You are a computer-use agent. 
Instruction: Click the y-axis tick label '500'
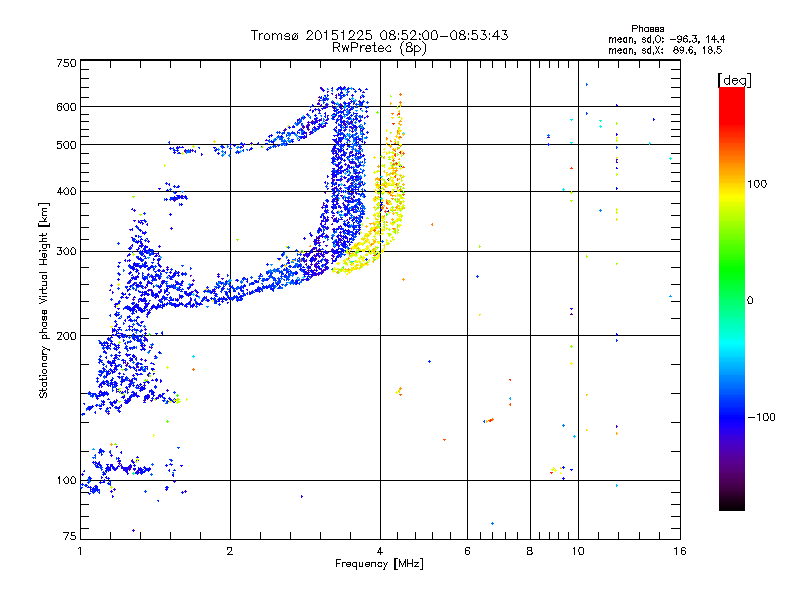pos(66,145)
